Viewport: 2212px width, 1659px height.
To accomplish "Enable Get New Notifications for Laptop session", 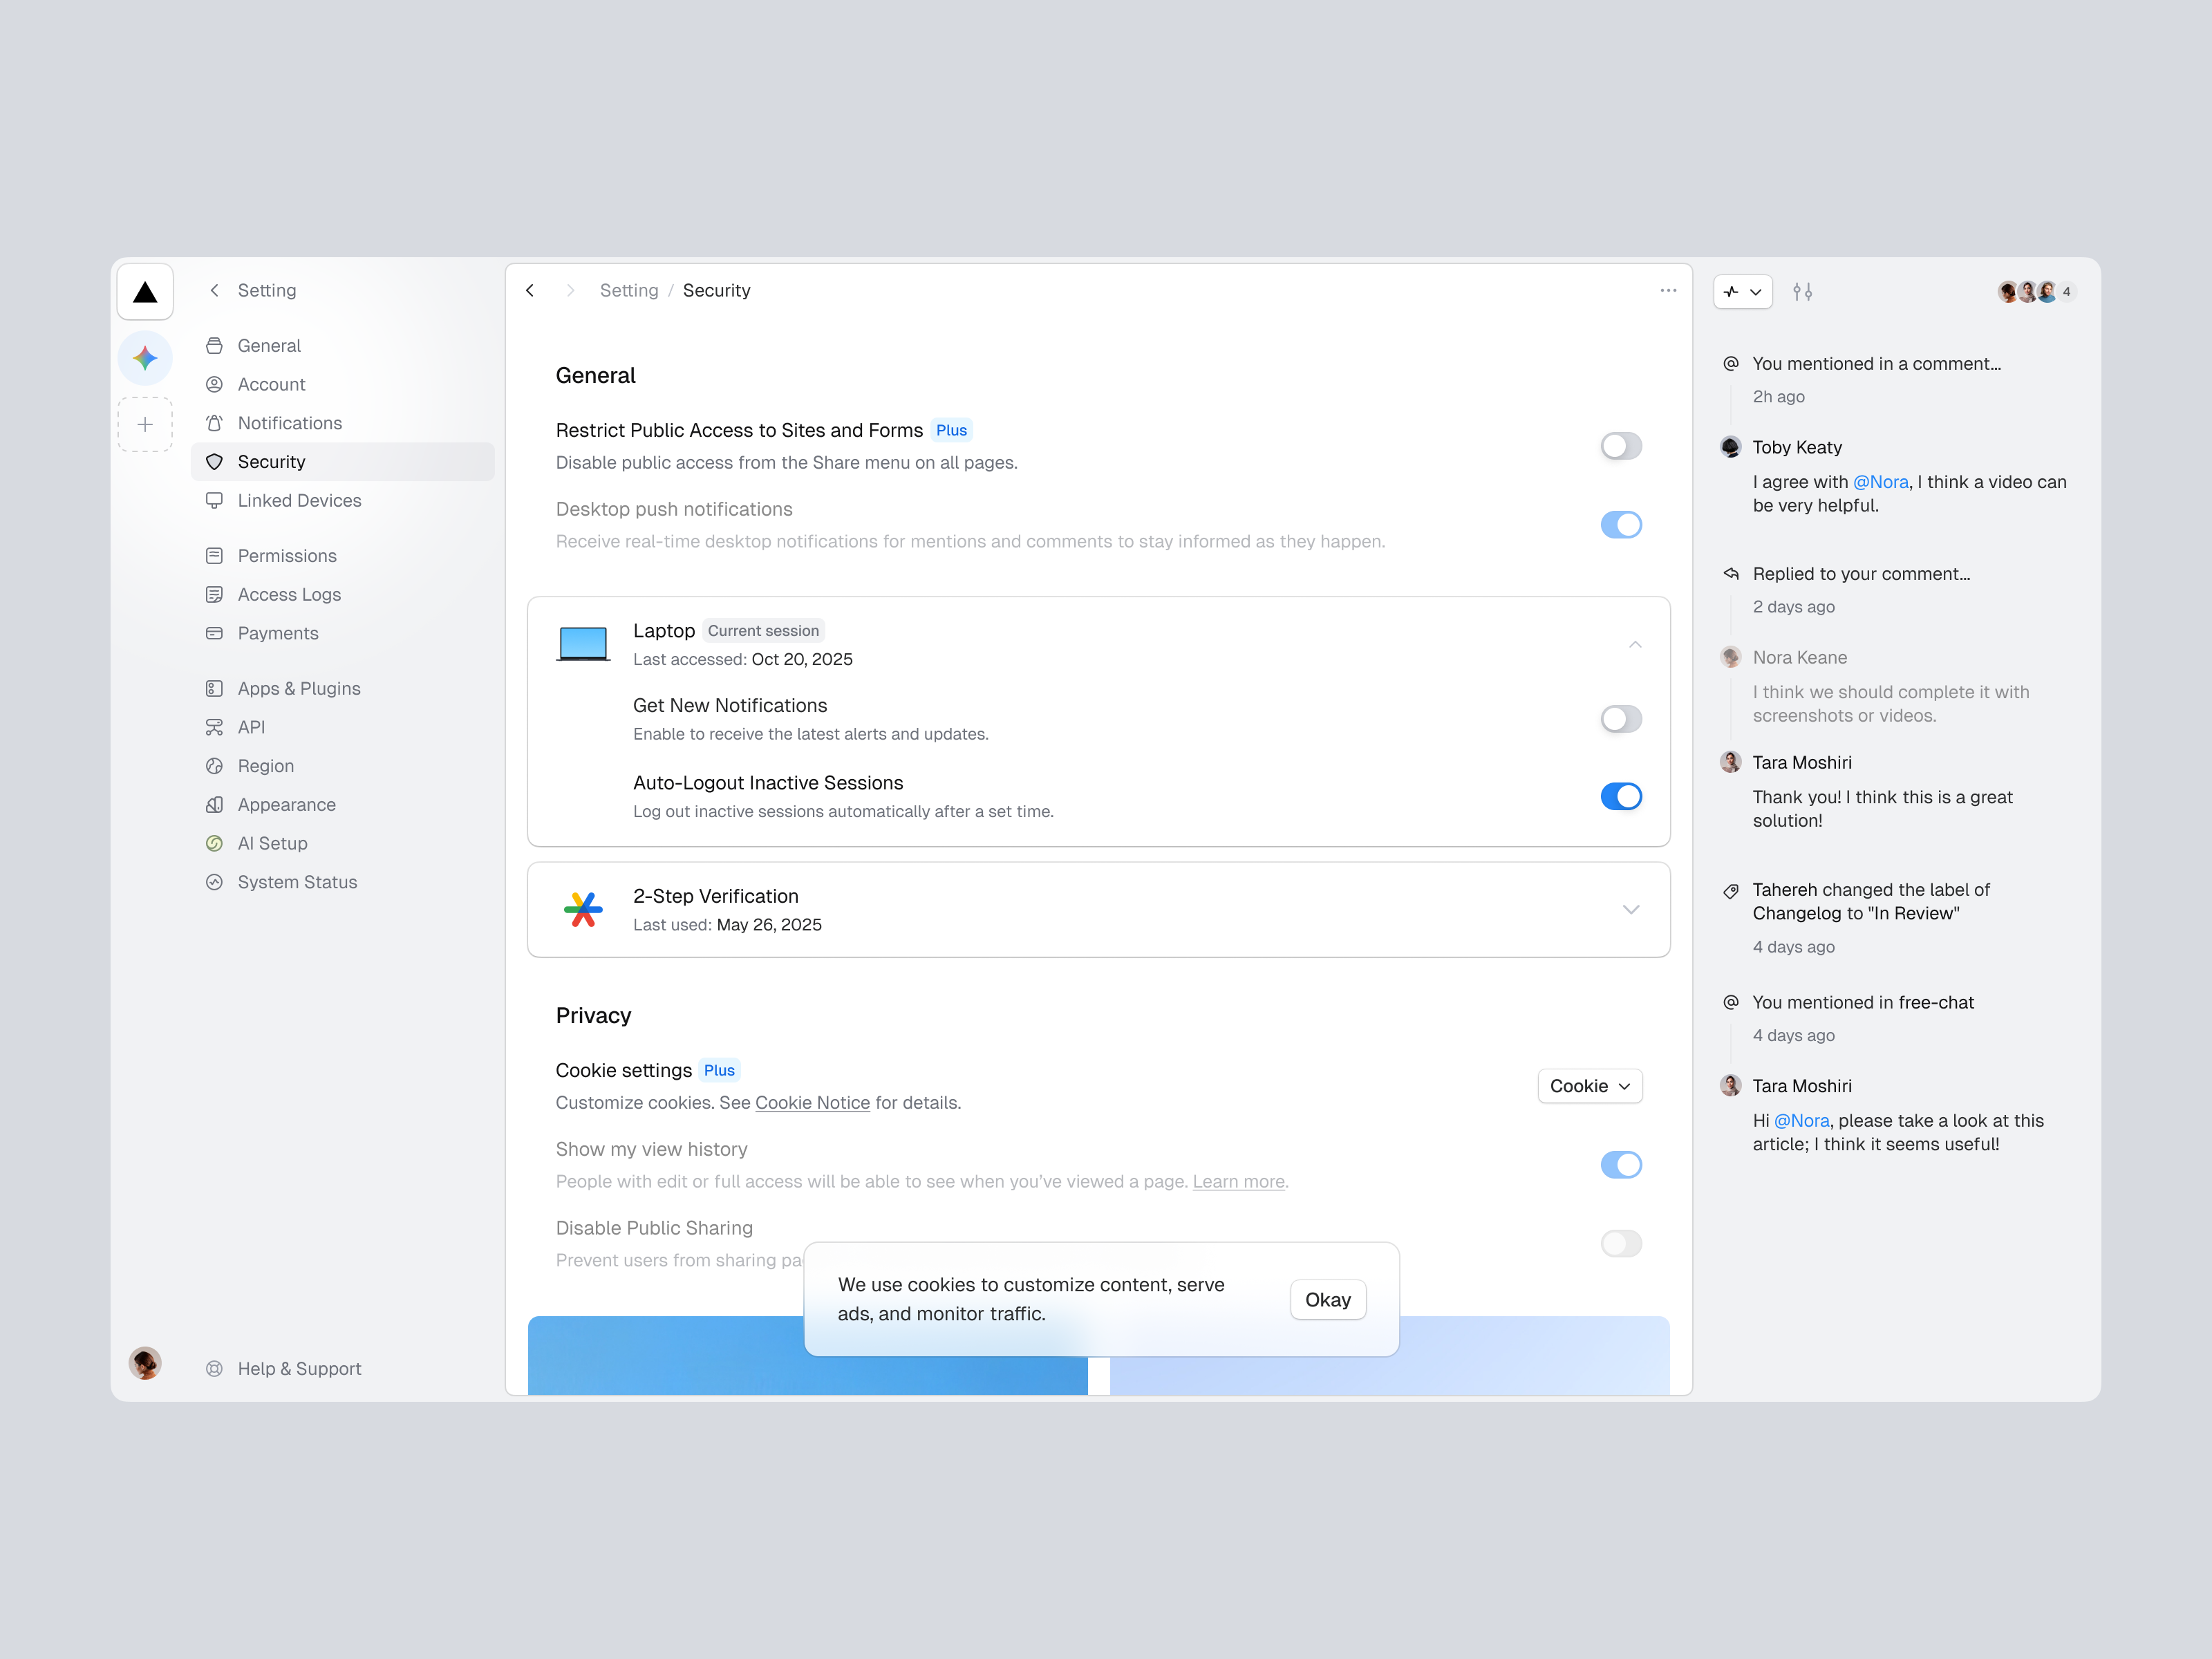I will point(1621,718).
